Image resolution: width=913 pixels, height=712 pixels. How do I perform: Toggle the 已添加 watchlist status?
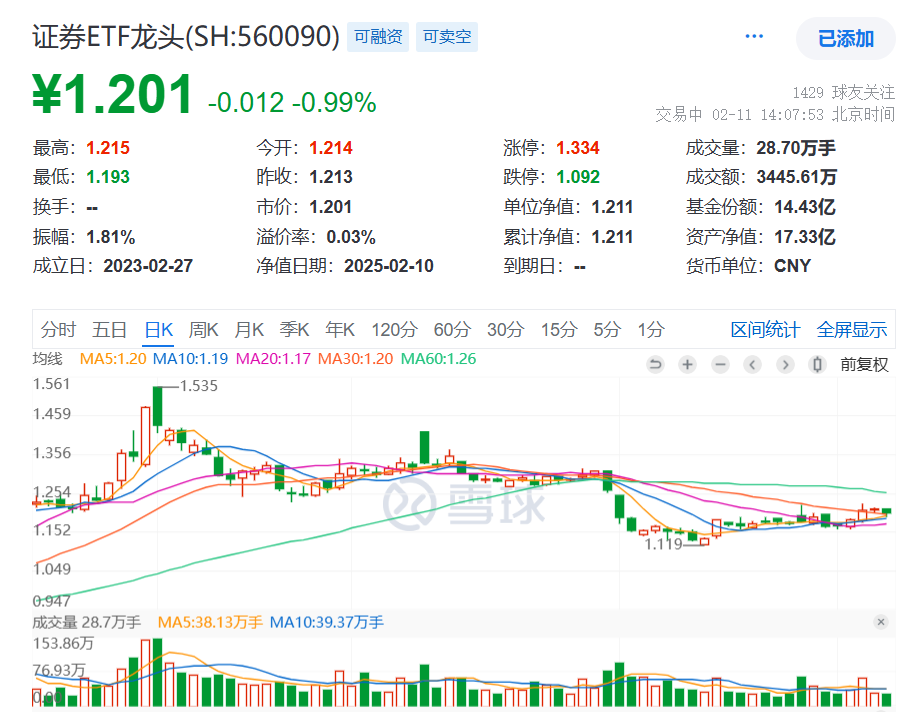point(845,37)
